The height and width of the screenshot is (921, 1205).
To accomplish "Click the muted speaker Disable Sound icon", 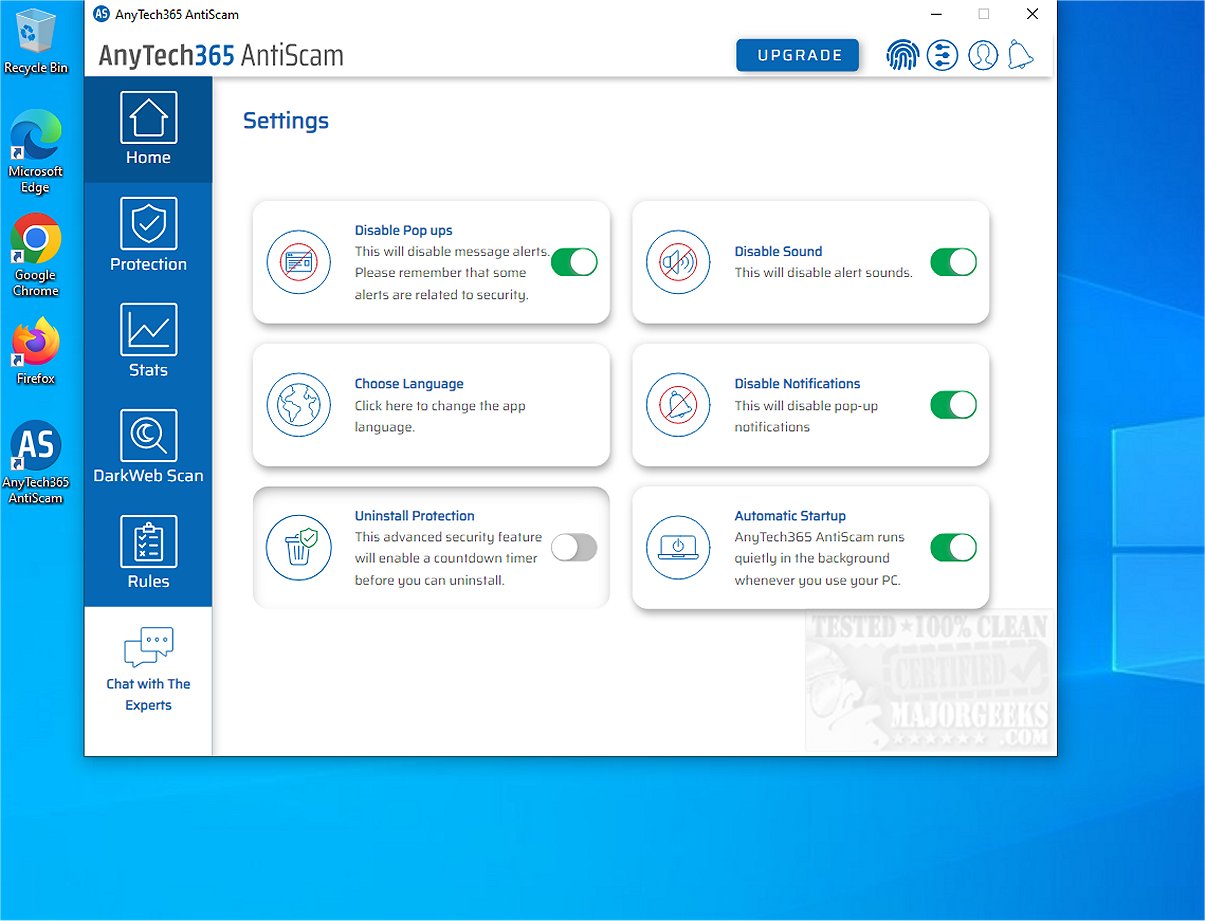I will tap(678, 262).
